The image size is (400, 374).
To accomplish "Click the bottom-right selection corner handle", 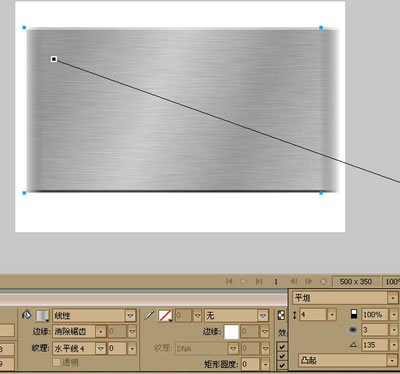I will click(321, 193).
